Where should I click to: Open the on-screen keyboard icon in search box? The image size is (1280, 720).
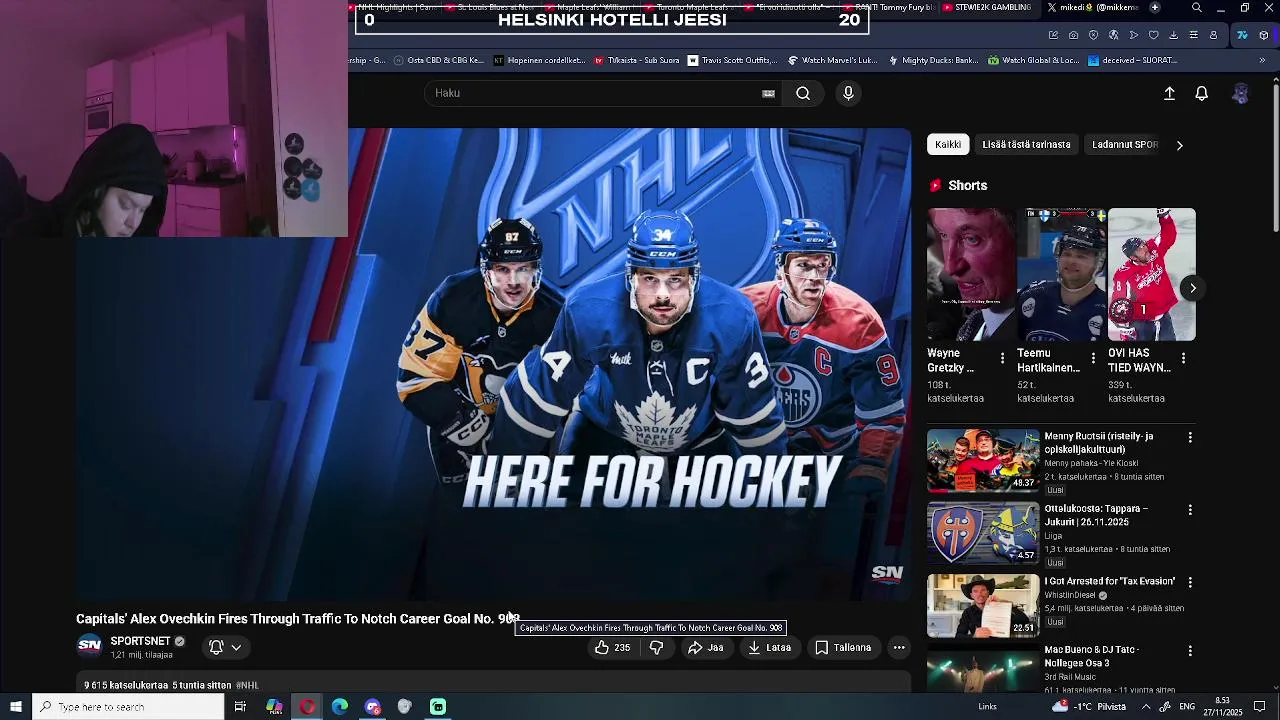tap(768, 93)
